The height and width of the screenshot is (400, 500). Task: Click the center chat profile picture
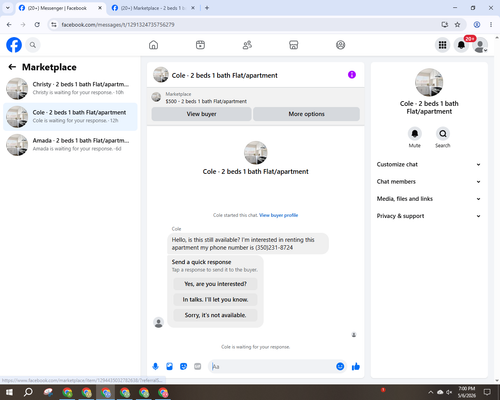point(256,153)
